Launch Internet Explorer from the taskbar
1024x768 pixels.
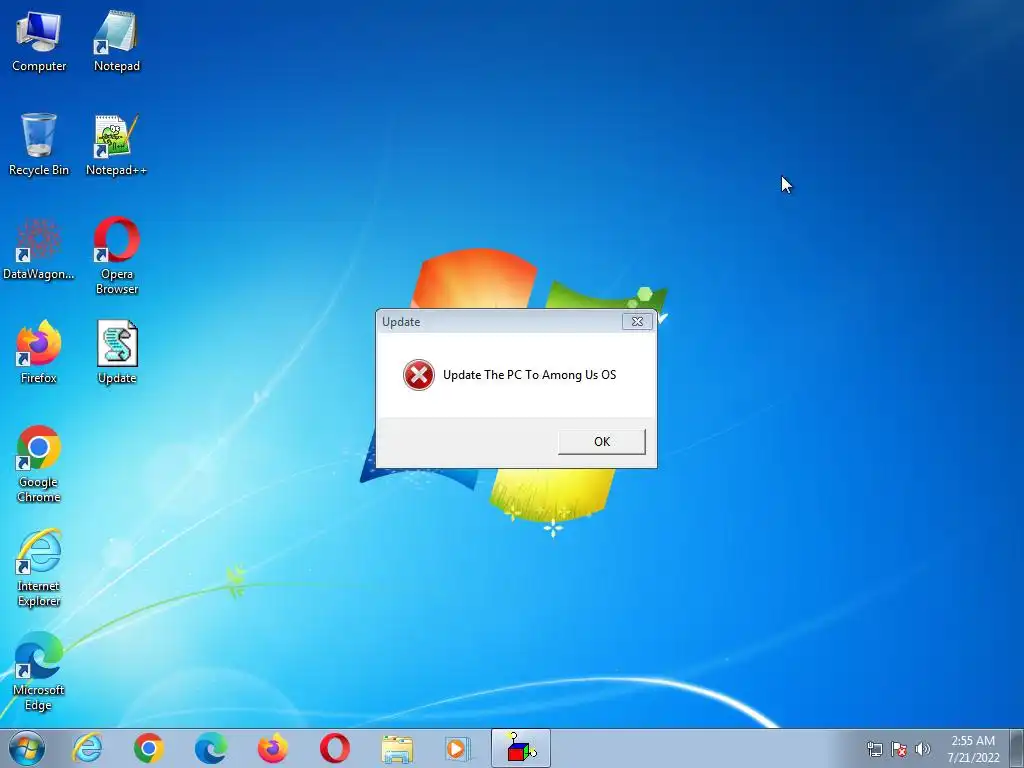[88, 748]
